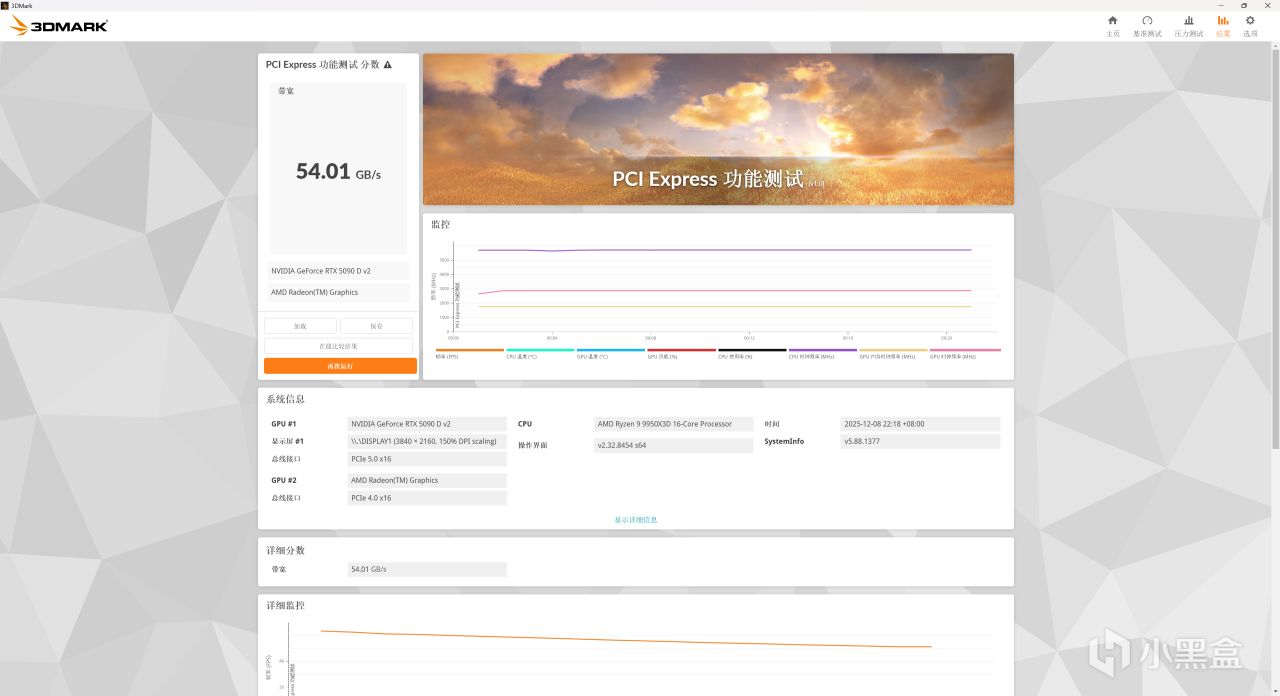1280x696 pixels.
Task: Click the 加载 load button
Action: click(x=300, y=326)
